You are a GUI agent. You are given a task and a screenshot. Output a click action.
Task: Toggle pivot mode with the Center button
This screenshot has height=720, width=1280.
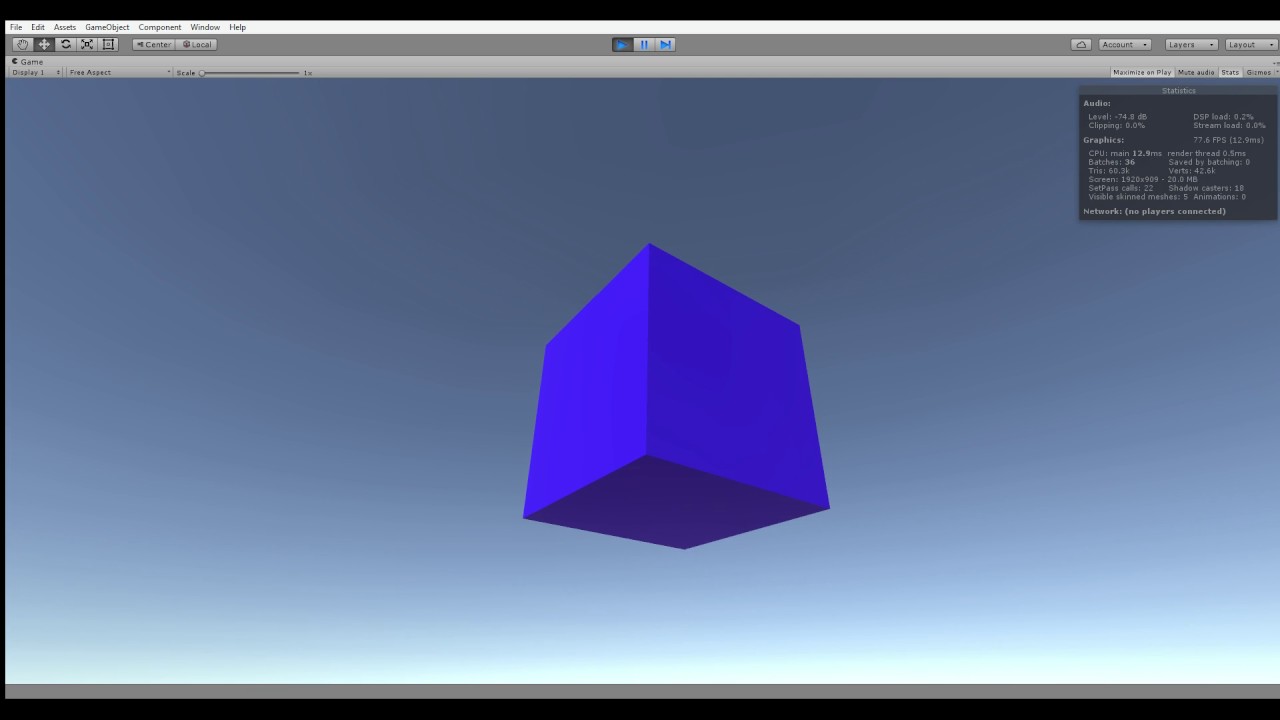[154, 44]
